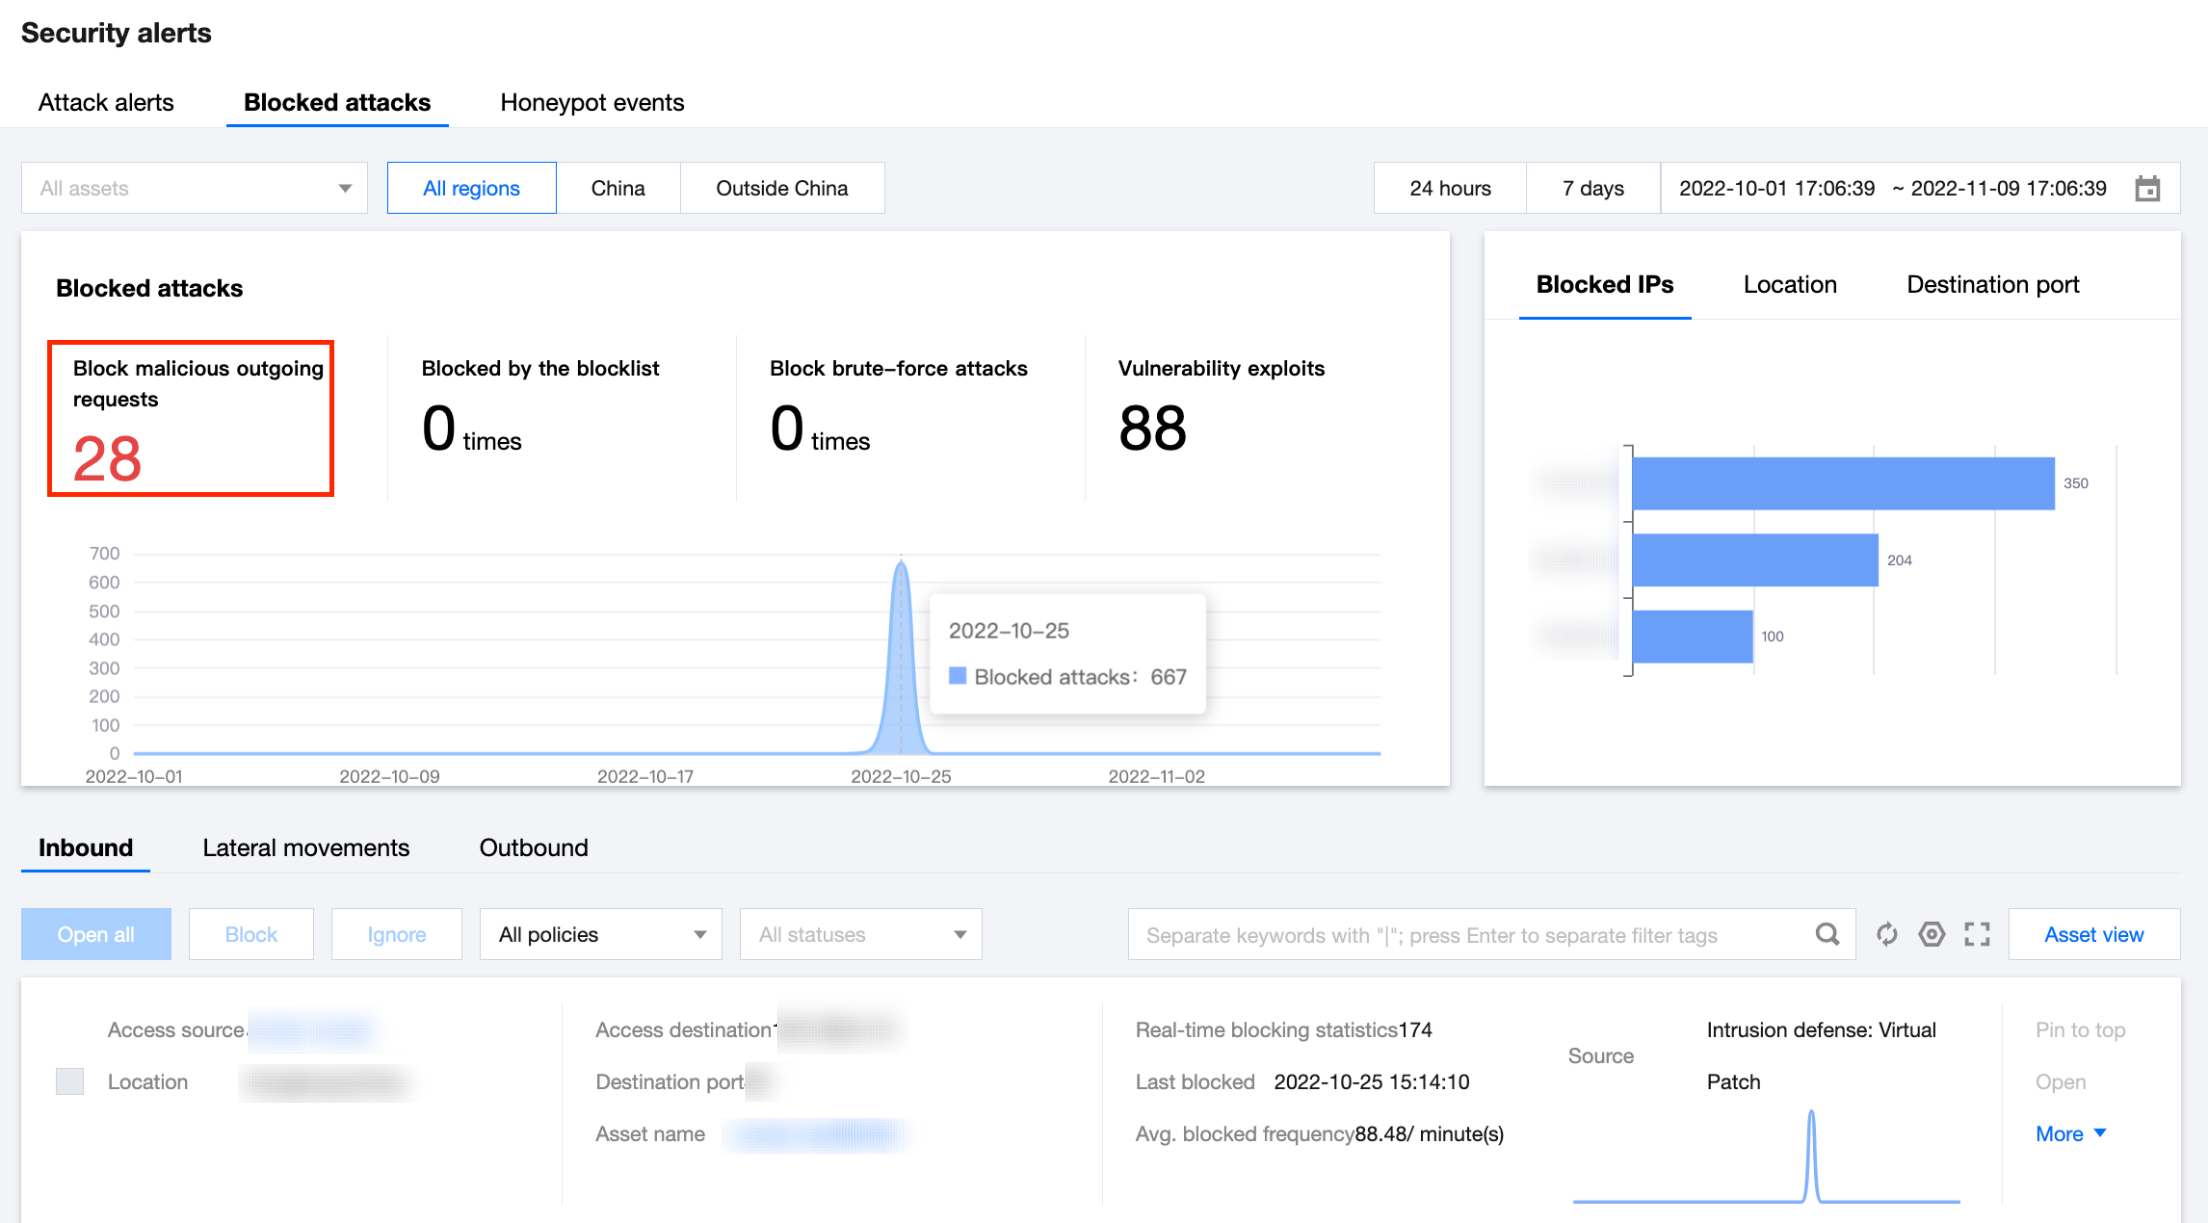
Task: Select the row checkbox beside Location
Action: pyautogui.click(x=70, y=1081)
